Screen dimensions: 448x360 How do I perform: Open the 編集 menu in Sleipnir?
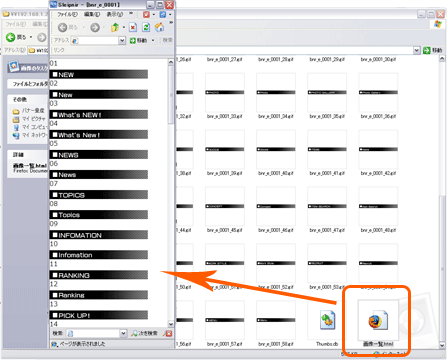[x=92, y=14]
